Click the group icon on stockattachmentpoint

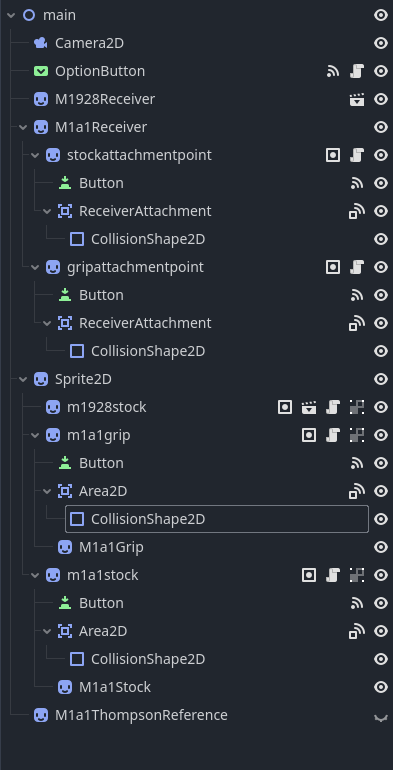click(333, 155)
